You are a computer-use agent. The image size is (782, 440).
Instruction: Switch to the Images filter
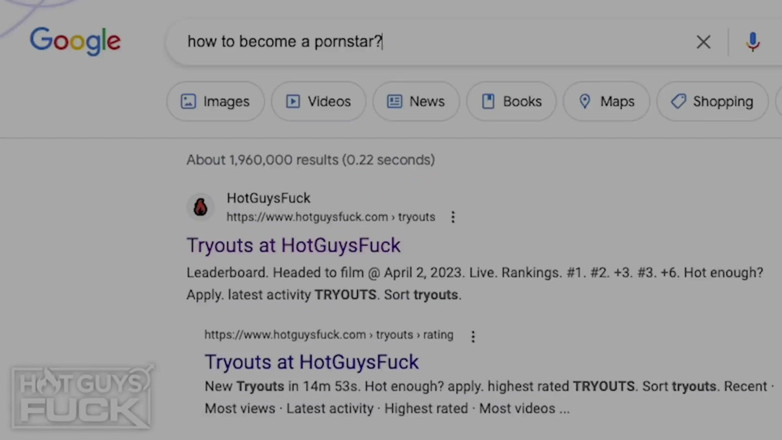coord(215,101)
